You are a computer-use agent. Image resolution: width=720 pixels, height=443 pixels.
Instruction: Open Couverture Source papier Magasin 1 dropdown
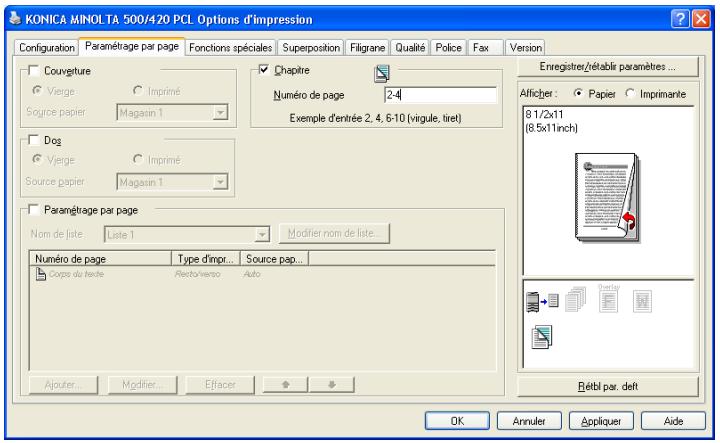(173, 112)
